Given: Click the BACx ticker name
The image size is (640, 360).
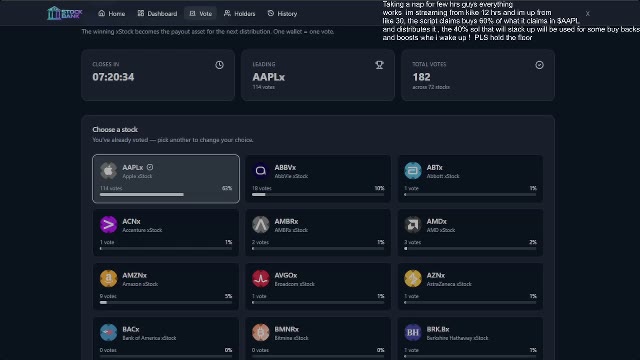Looking at the screenshot, I should [x=131, y=329].
